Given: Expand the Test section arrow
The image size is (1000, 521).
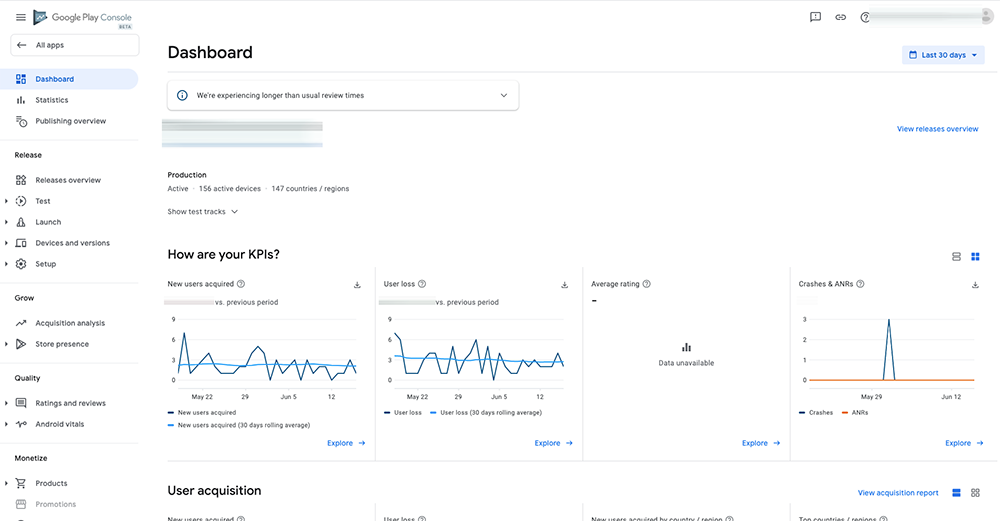Looking at the screenshot, I should coord(6,201).
